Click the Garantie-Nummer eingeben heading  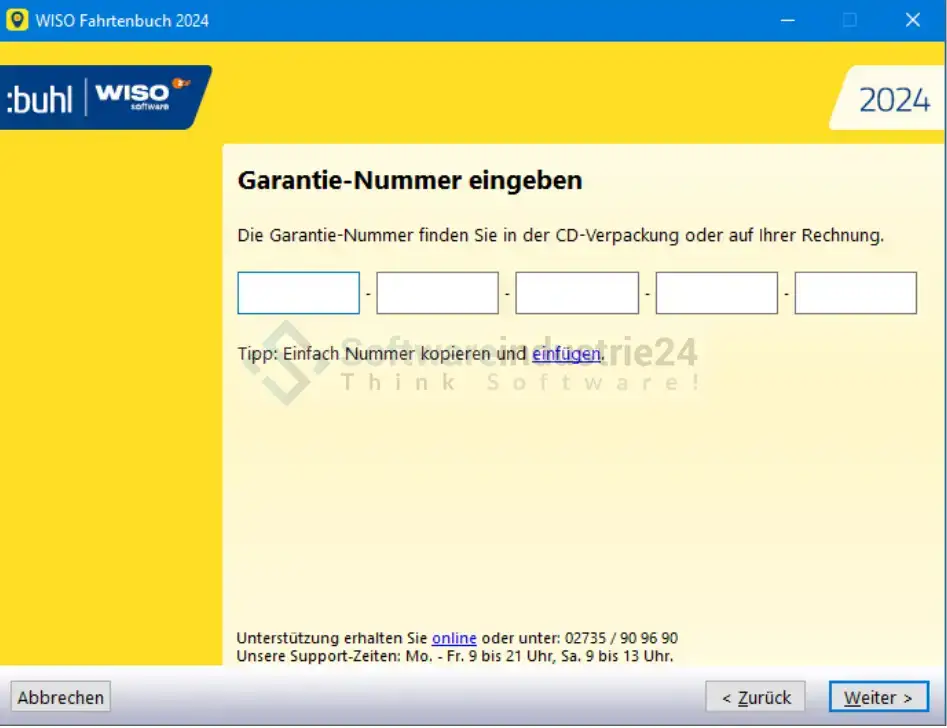click(409, 181)
